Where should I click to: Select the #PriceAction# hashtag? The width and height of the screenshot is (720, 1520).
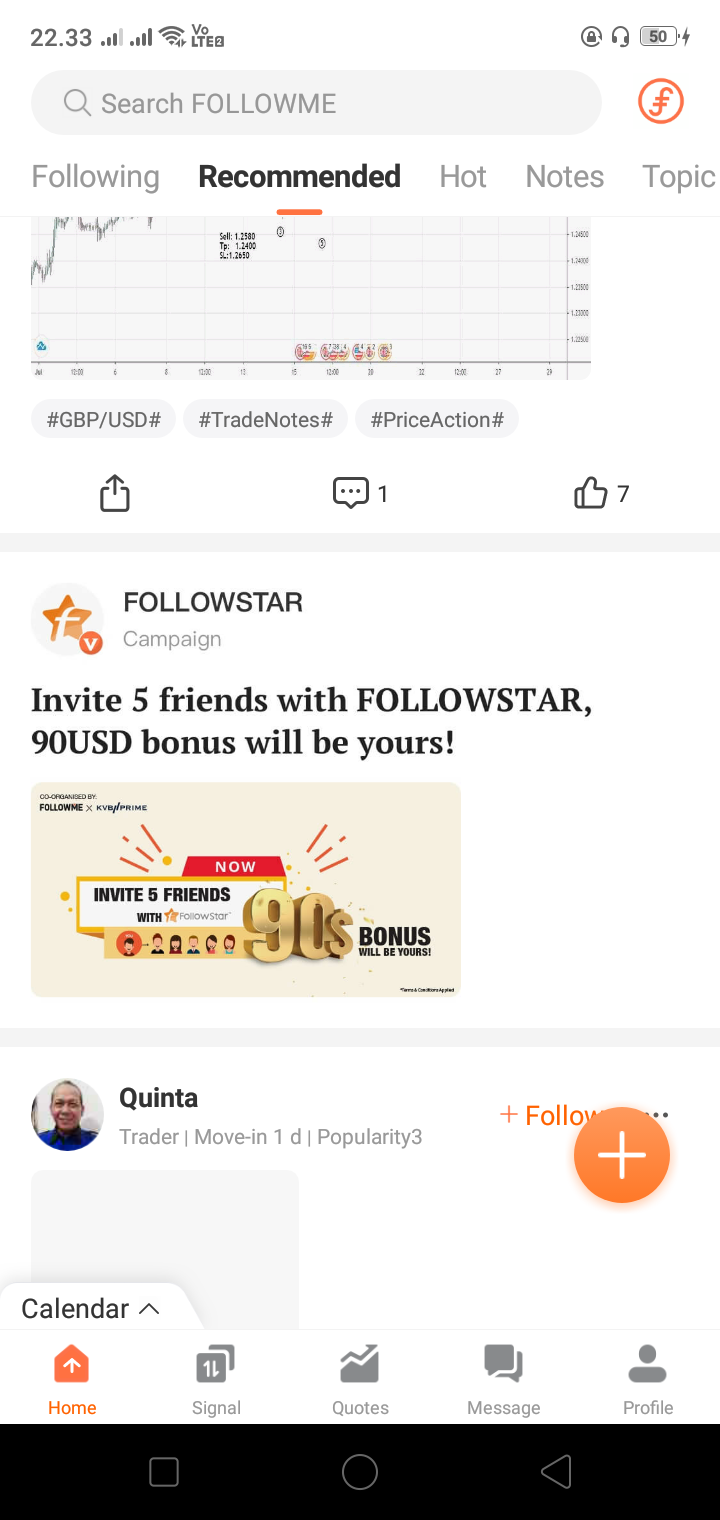[437, 419]
